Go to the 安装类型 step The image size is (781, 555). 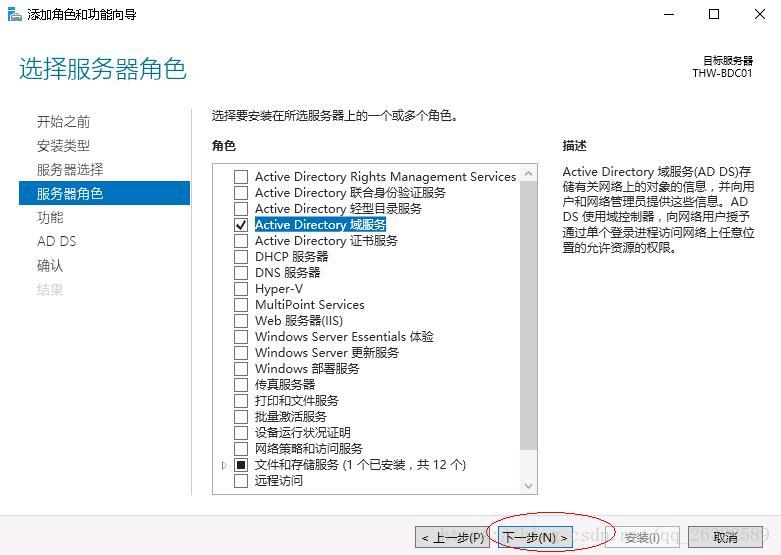pos(63,145)
